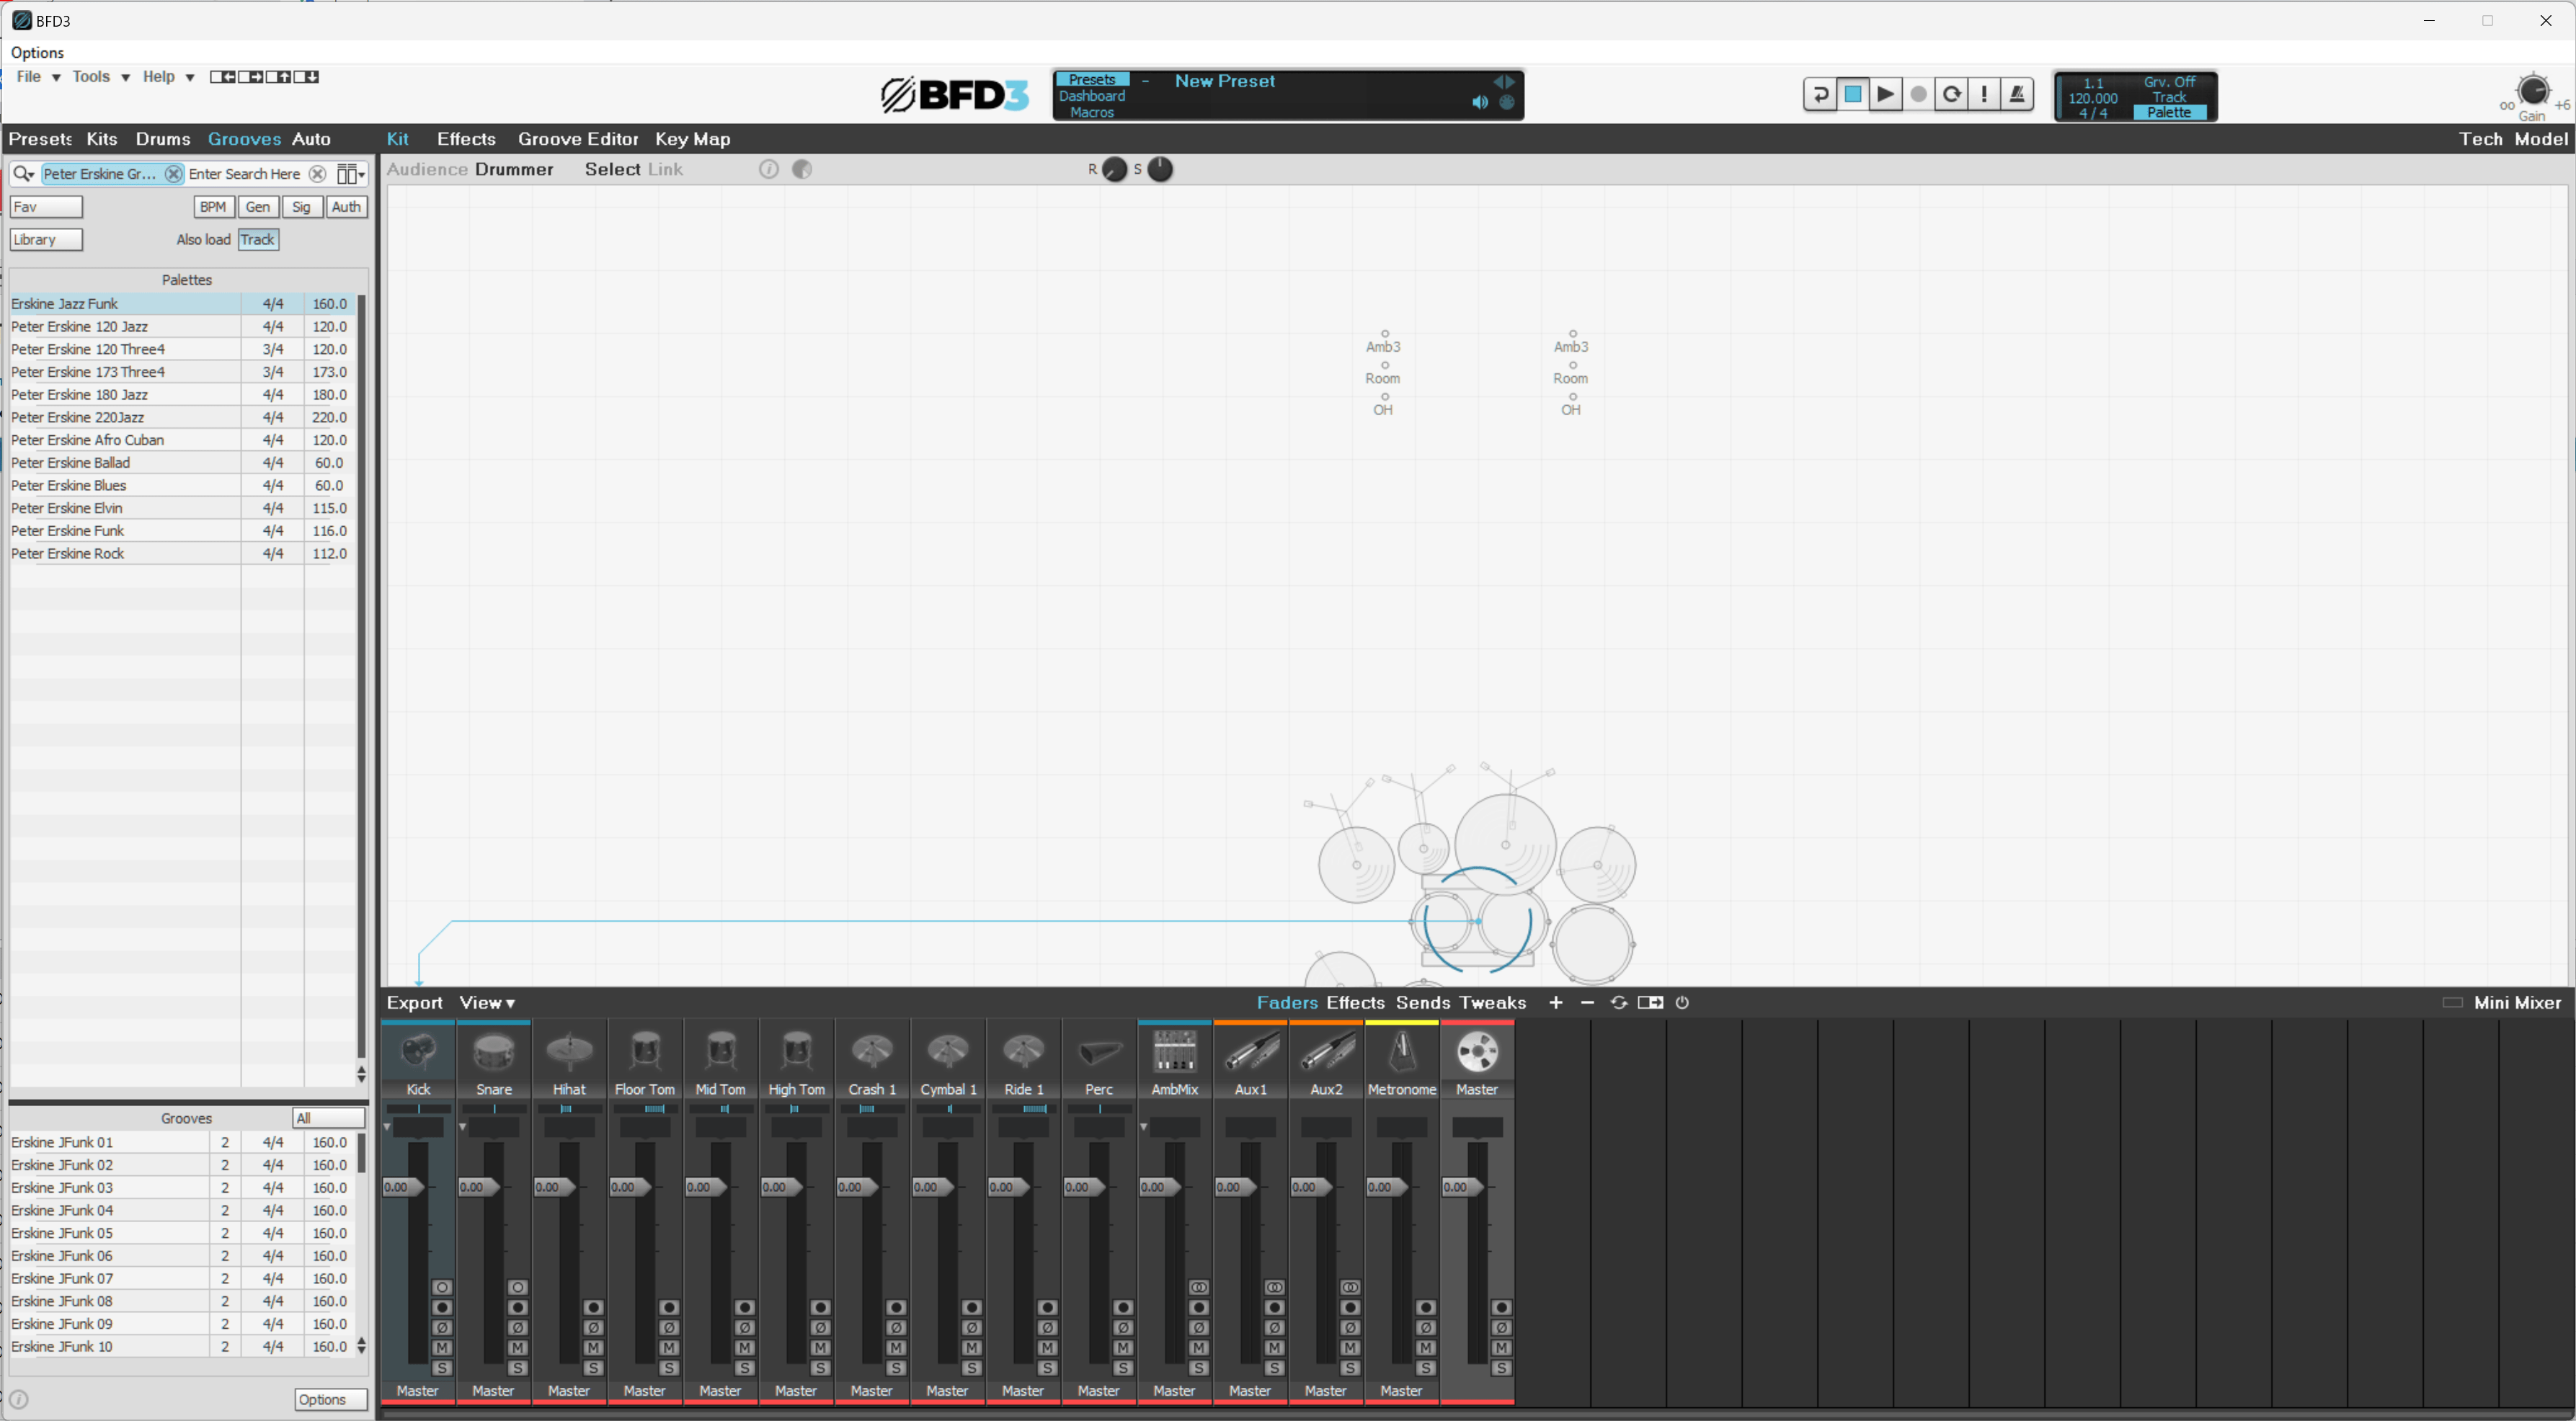Image resolution: width=2576 pixels, height=1421 pixels.
Task: Solo the Kick channel
Action: tap(442, 1368)
